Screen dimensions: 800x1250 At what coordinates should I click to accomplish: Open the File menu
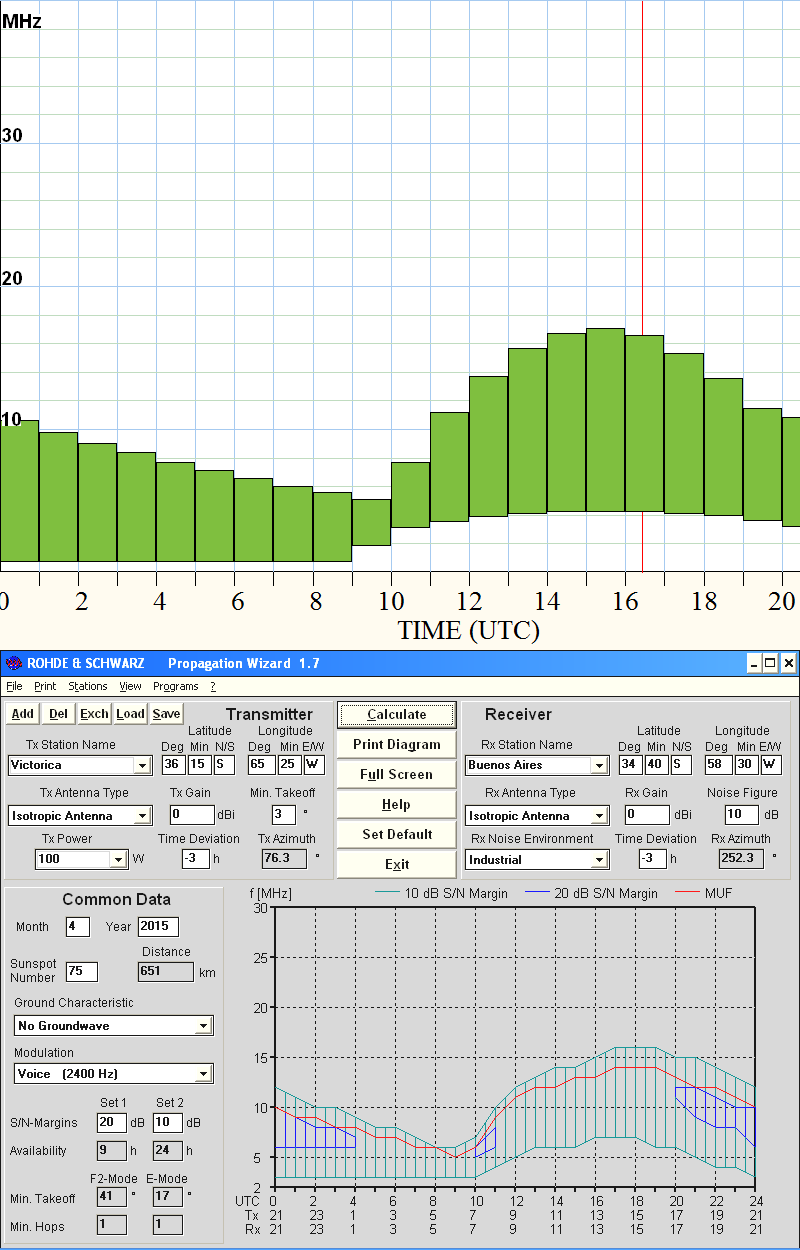[14, 687]
